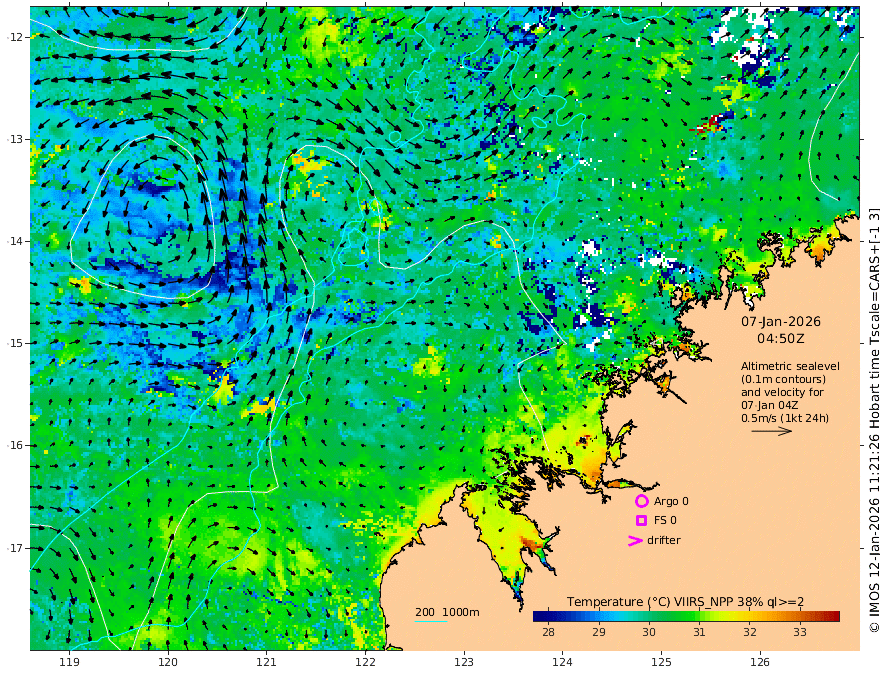Click the latitude axis label '-14'
The image size is (880, 680).
(x=15, y=241)
